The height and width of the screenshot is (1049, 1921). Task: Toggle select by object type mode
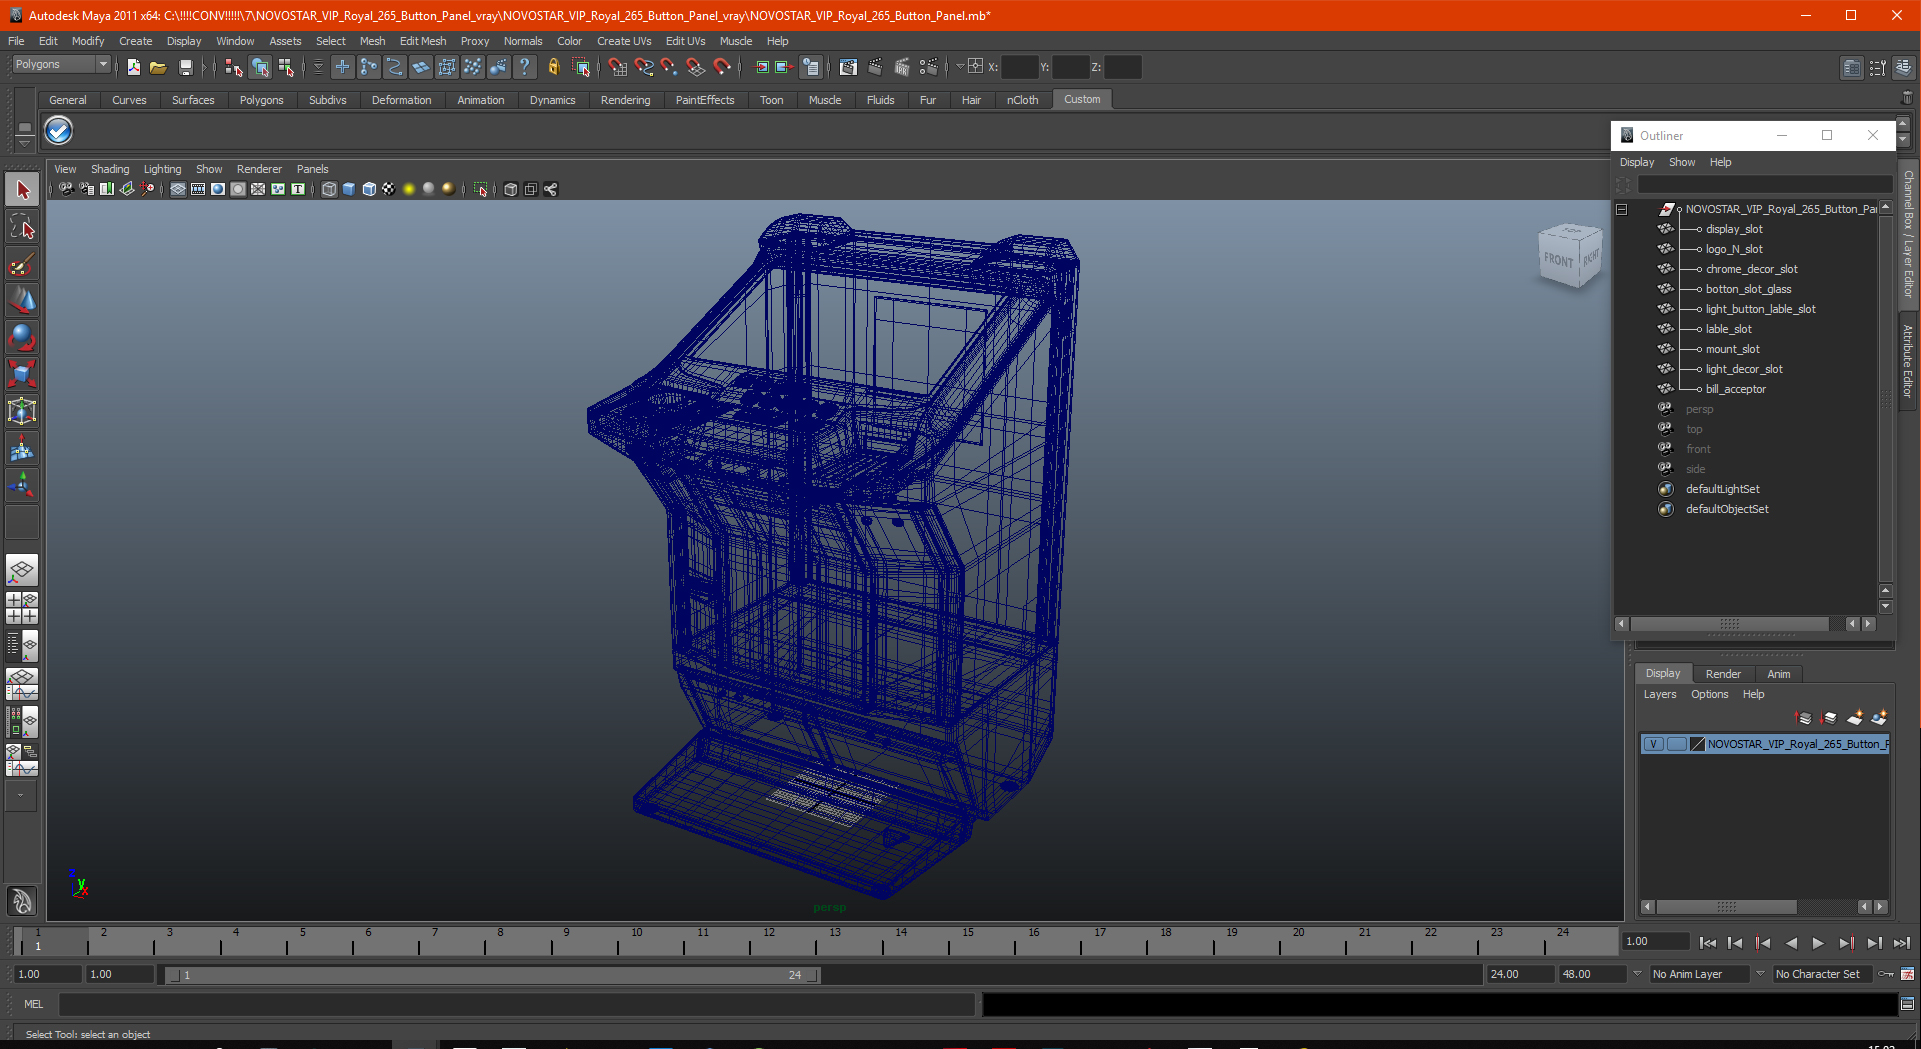pyautogui.click(x=260, y=67)
